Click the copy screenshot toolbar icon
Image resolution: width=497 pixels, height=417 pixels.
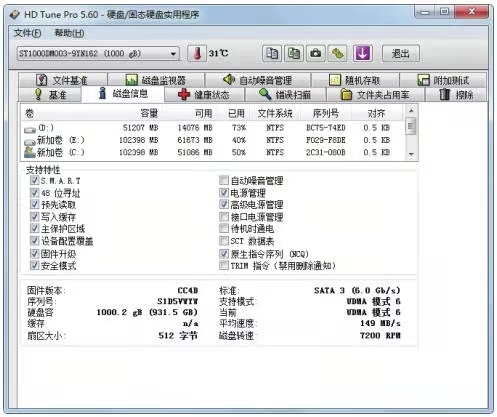coord(294,53)
